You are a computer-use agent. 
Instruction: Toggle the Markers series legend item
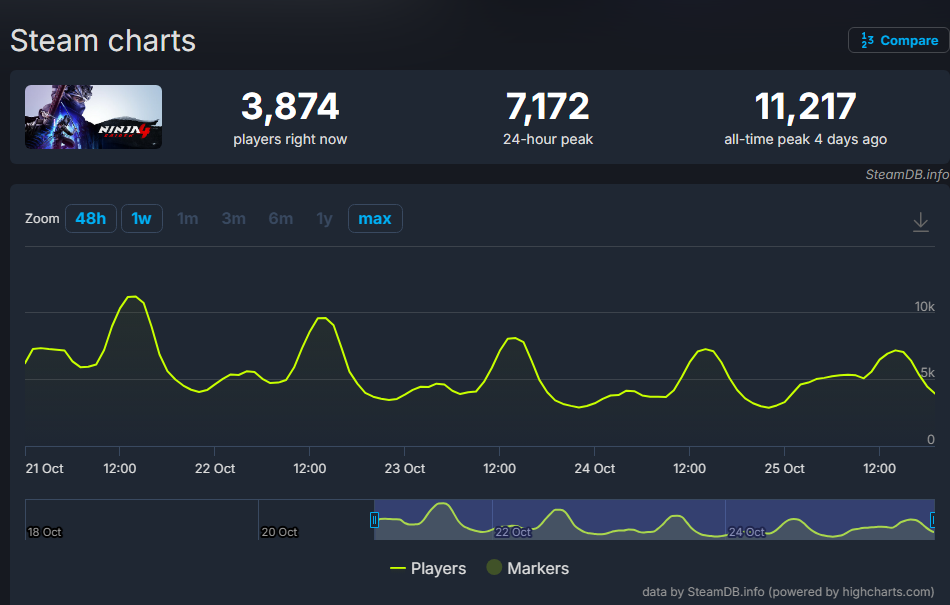tap(528, 568)
